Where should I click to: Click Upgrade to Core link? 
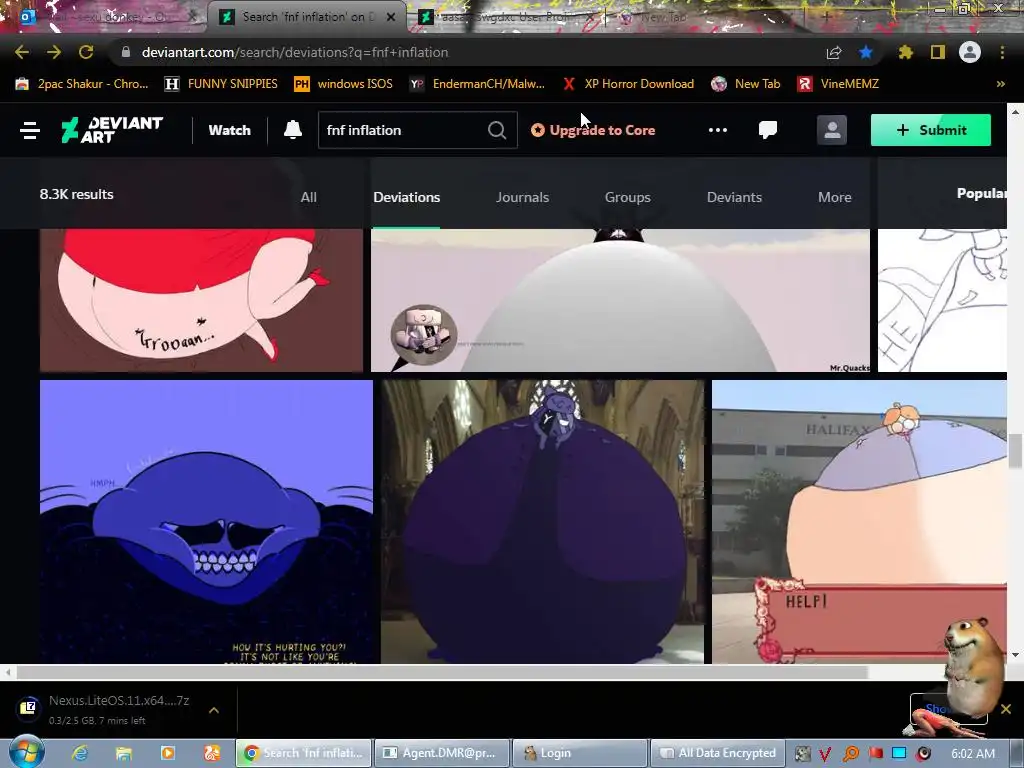tap(593, 130)
